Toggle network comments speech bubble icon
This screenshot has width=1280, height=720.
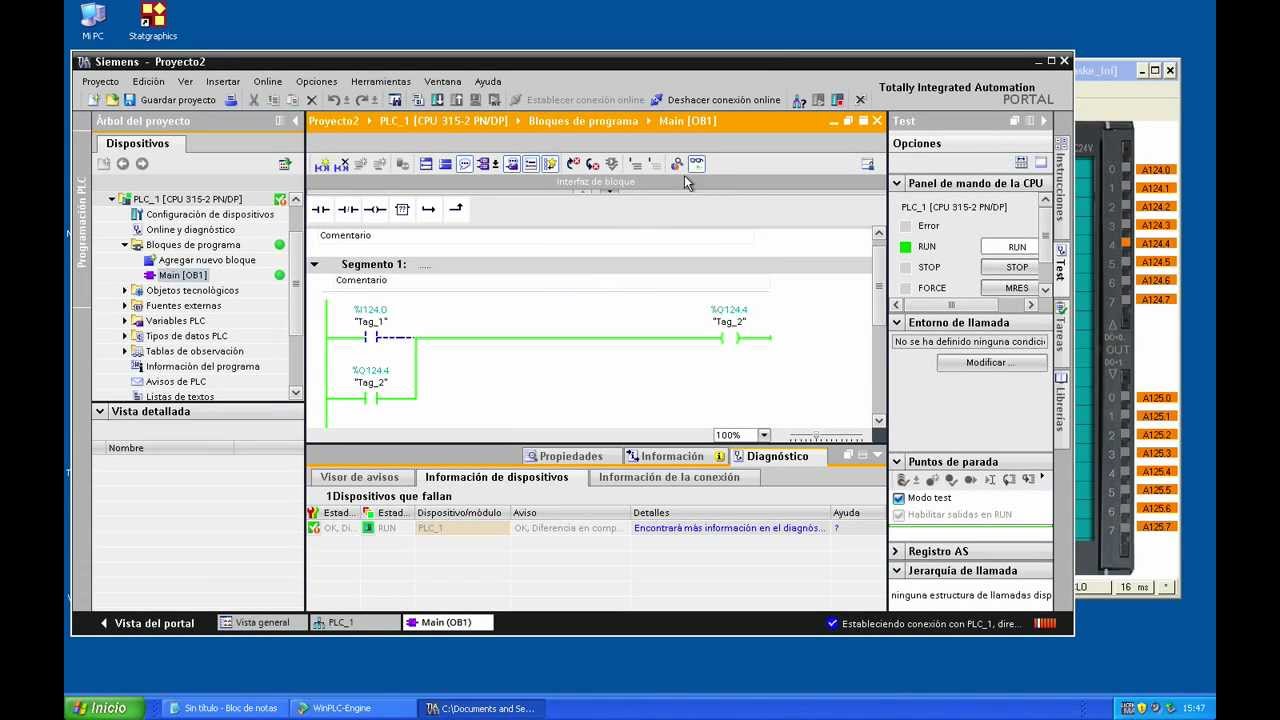tap(465, 164)
